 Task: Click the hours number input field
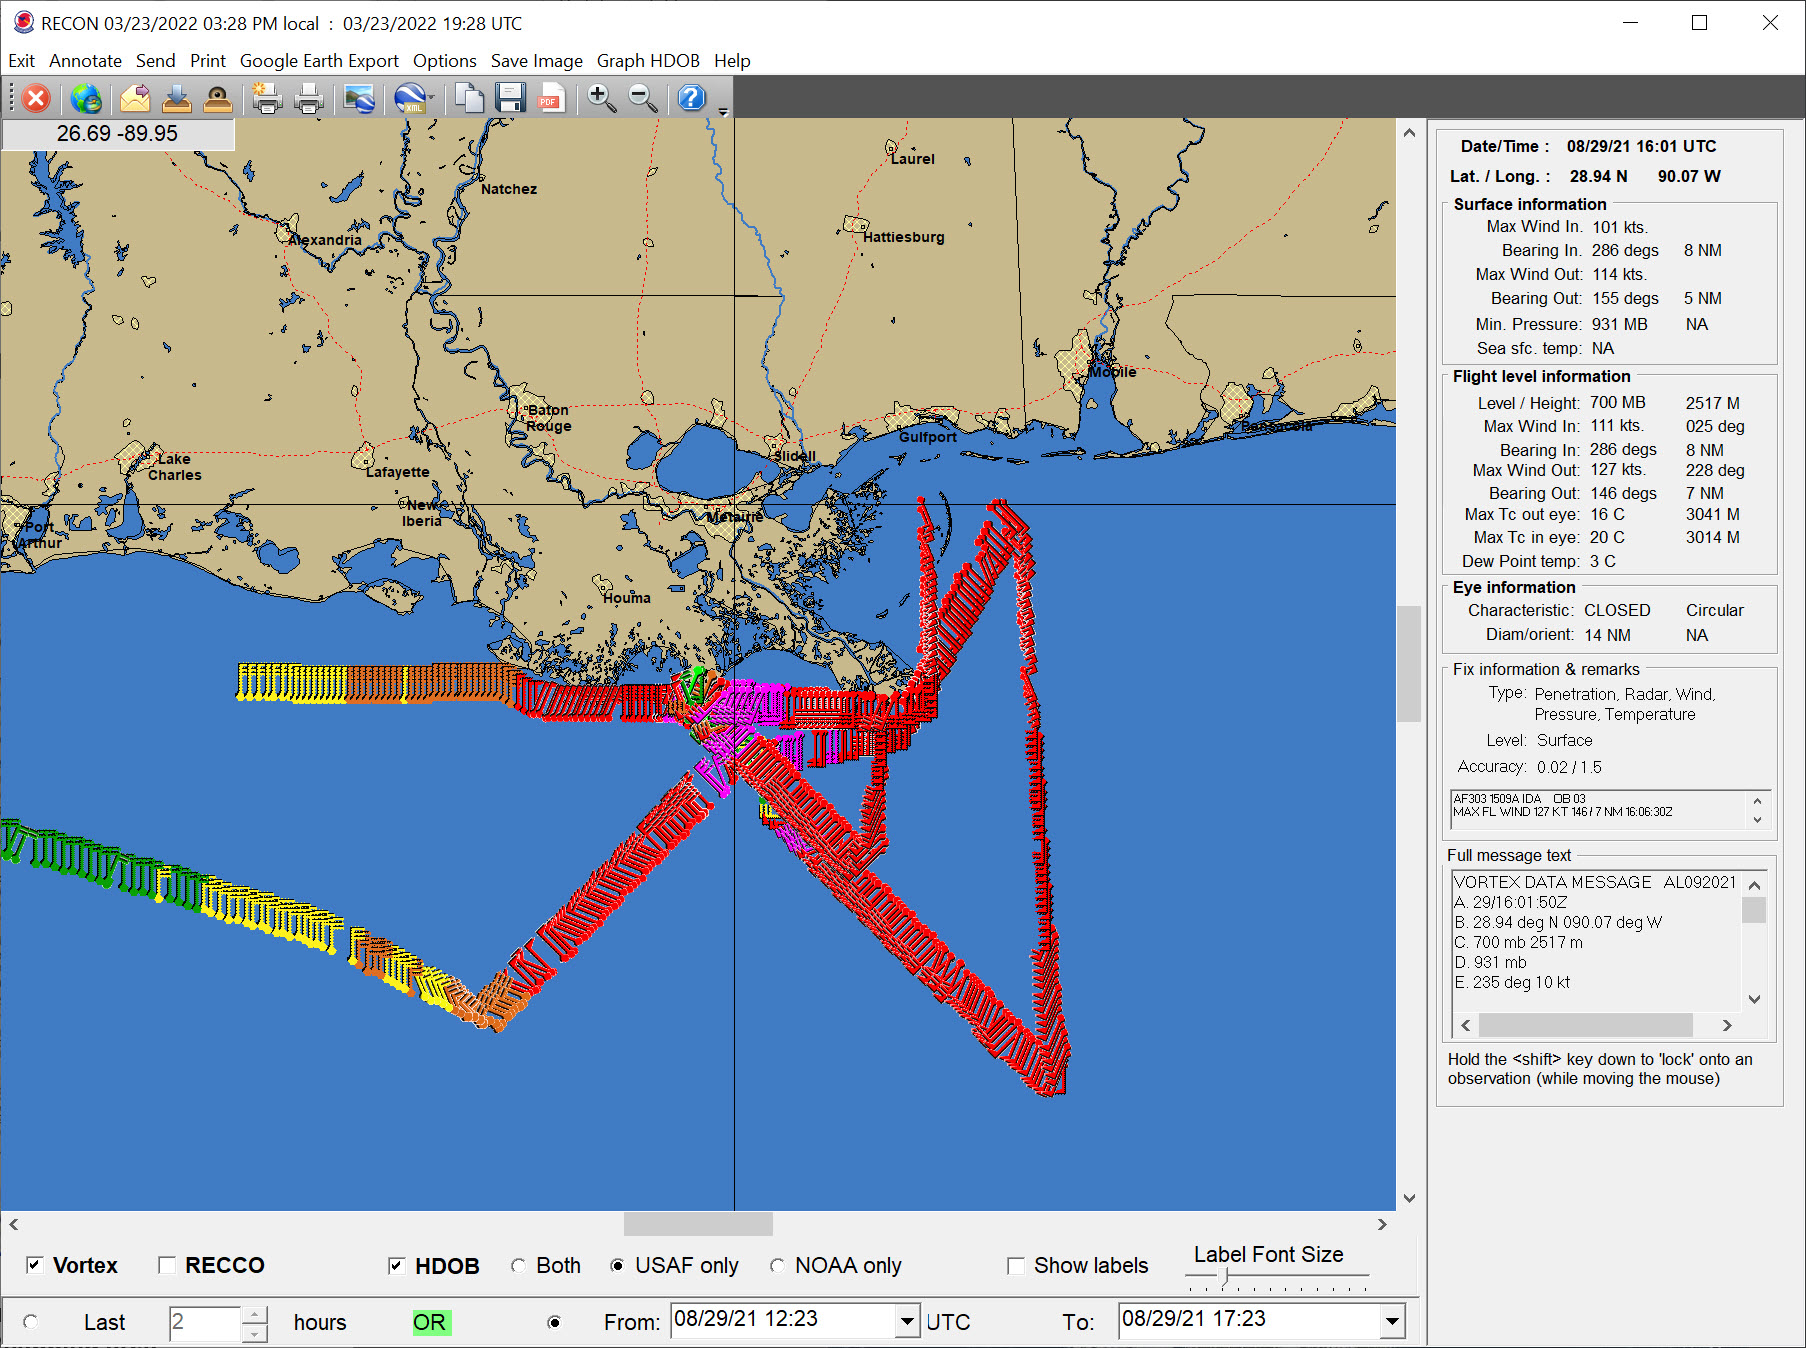tap(205, 1322)
